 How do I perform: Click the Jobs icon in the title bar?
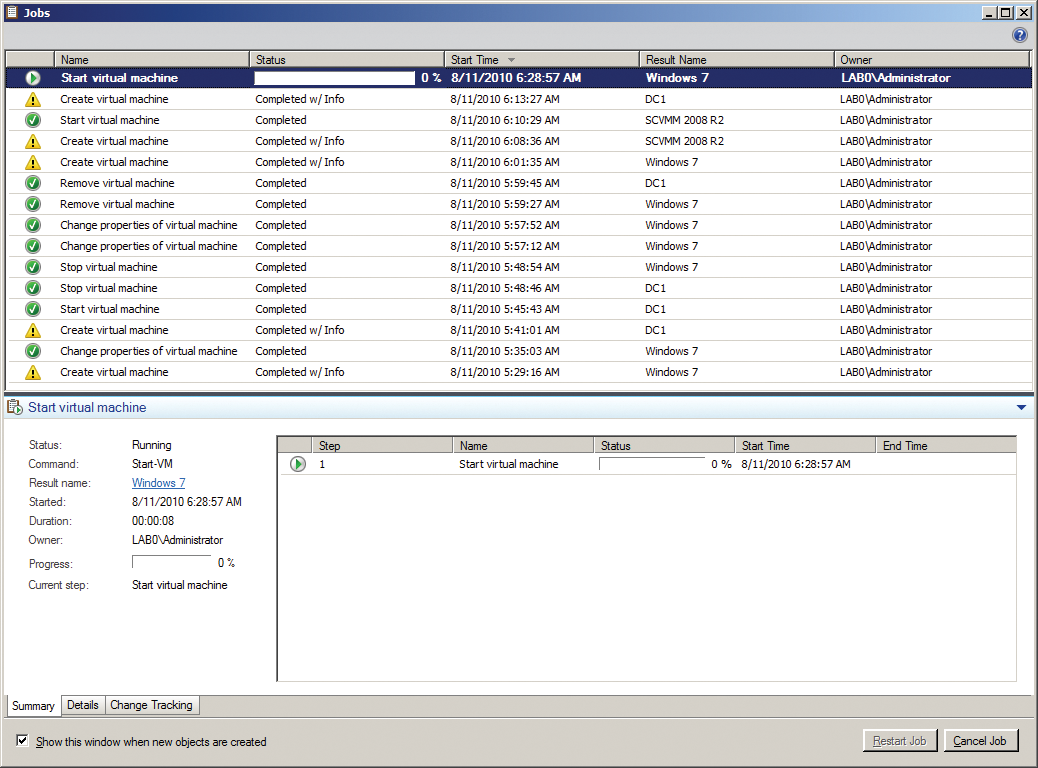10,11
